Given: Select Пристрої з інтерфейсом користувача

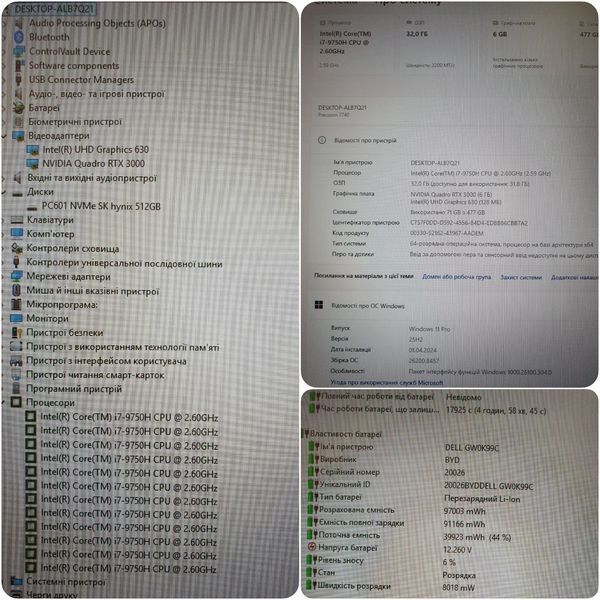Looking at the screenshot, I should [106, 361].
